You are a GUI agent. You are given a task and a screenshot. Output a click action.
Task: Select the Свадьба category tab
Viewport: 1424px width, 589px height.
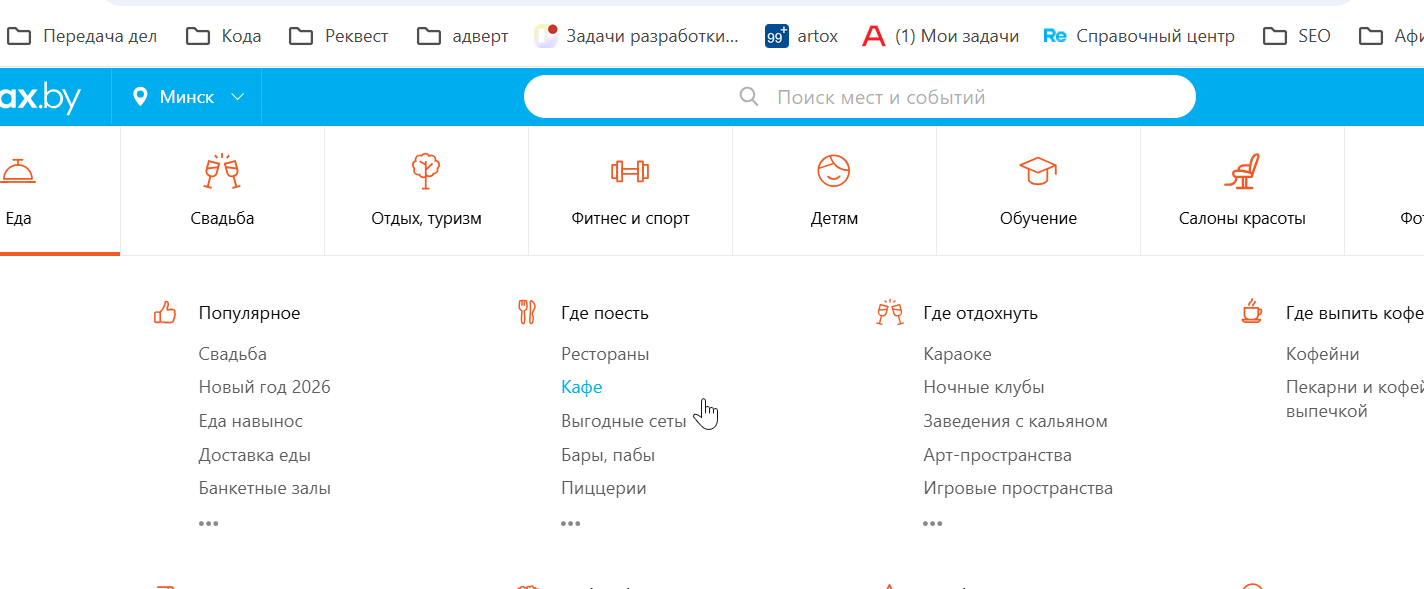[222, 191]
